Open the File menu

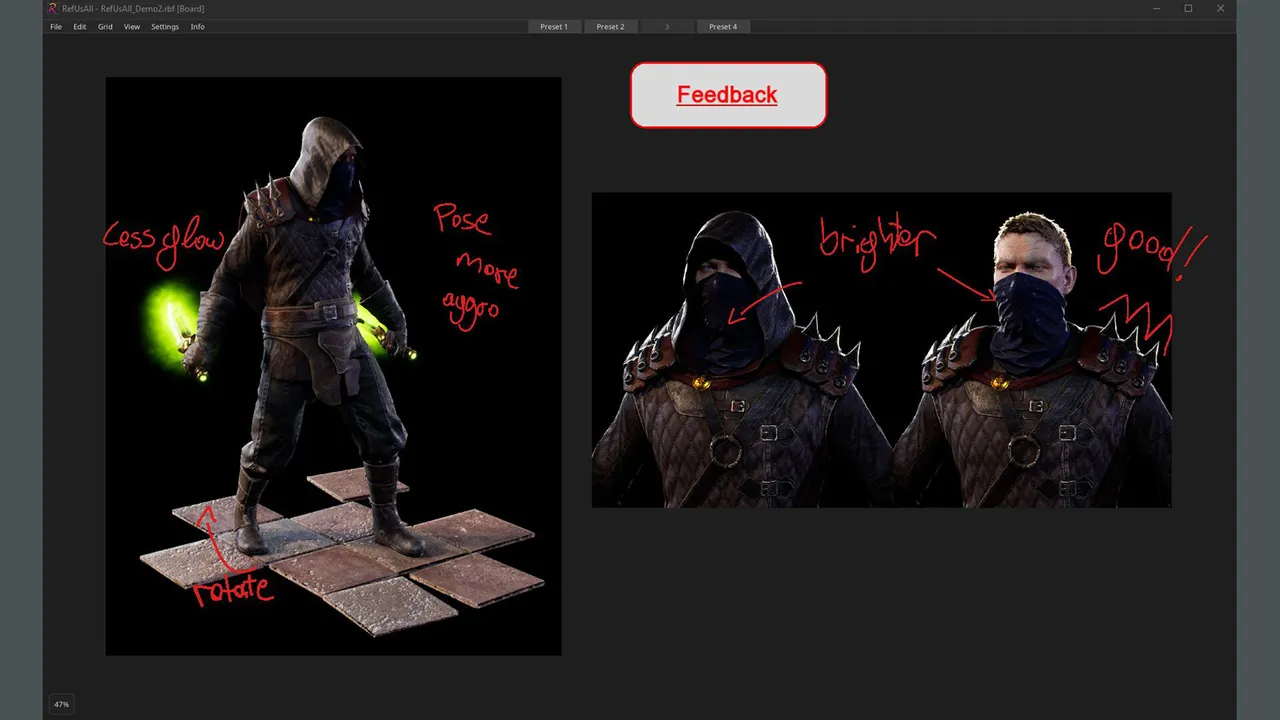tap(56, 27)
